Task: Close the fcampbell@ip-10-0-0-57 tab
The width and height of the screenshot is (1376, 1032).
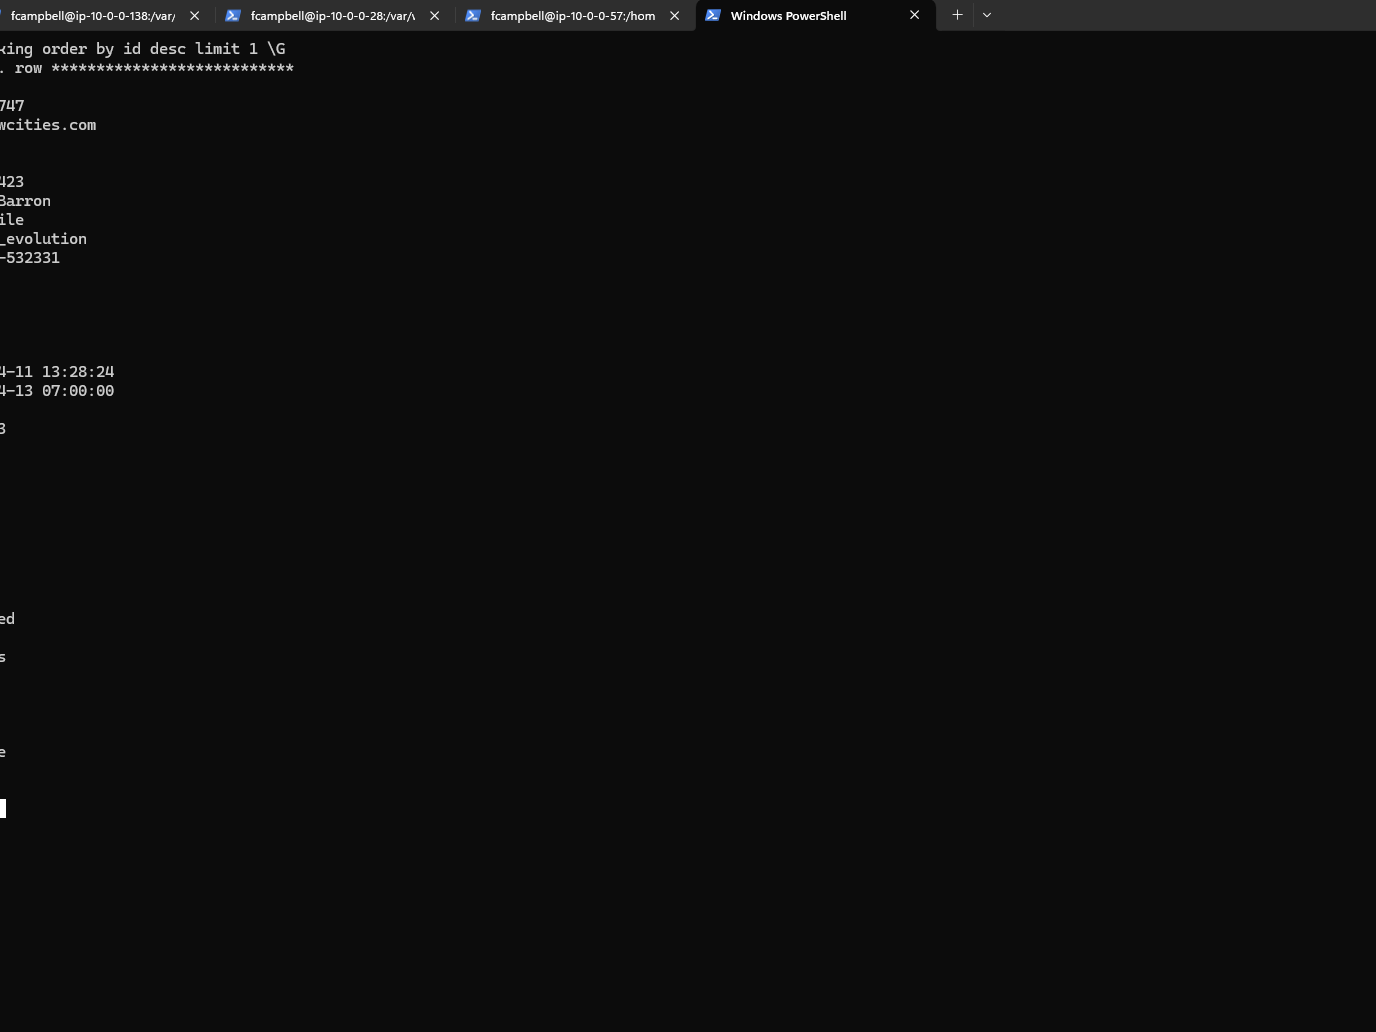Action: coord(675,16)
